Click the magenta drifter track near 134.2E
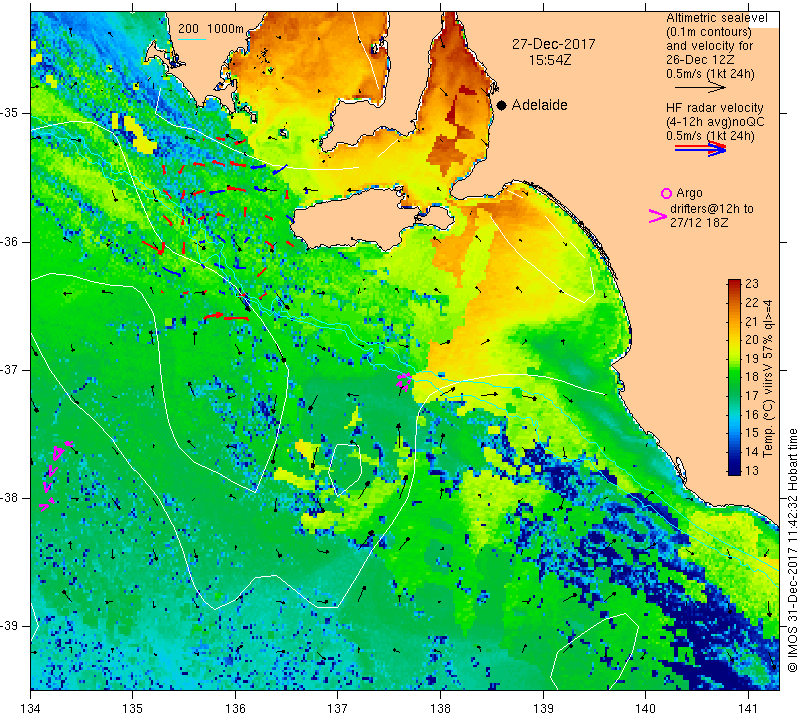Screen dimensions: 800x720 click(54, 475)
